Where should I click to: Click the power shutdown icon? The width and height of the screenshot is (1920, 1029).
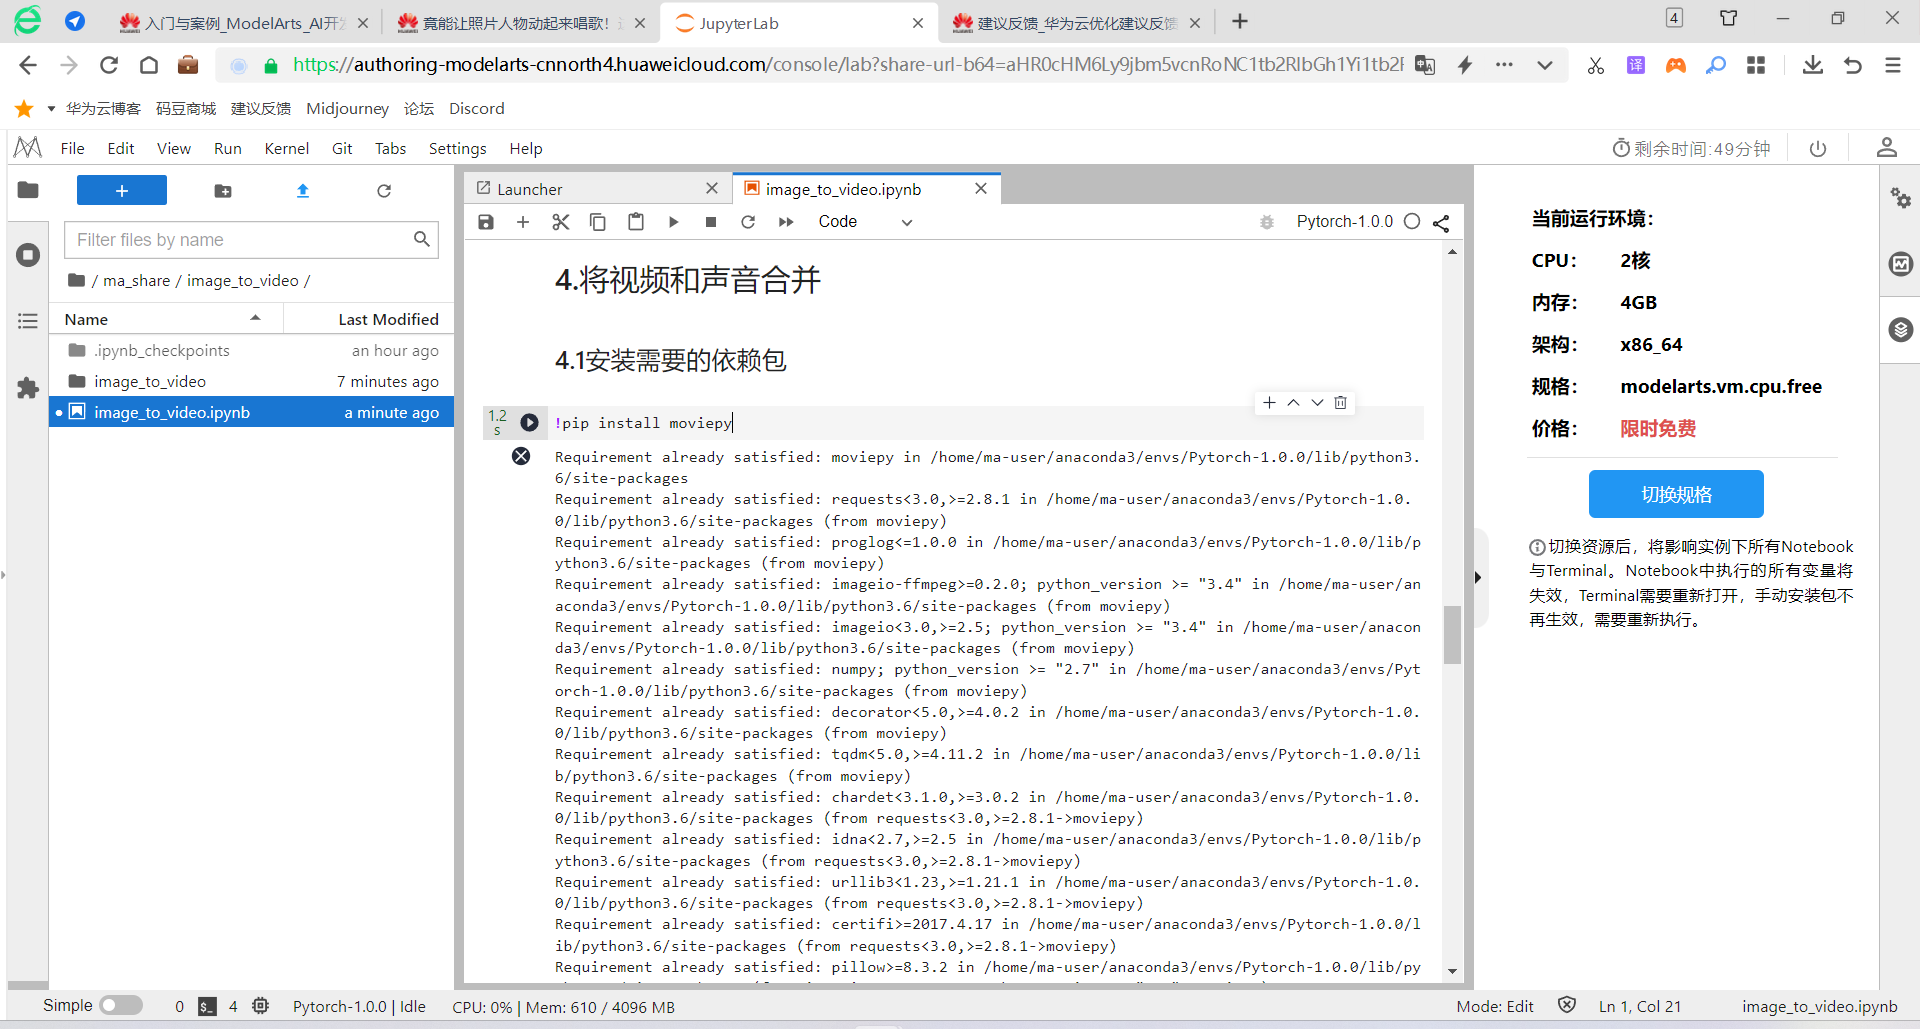pos(1818,149)
